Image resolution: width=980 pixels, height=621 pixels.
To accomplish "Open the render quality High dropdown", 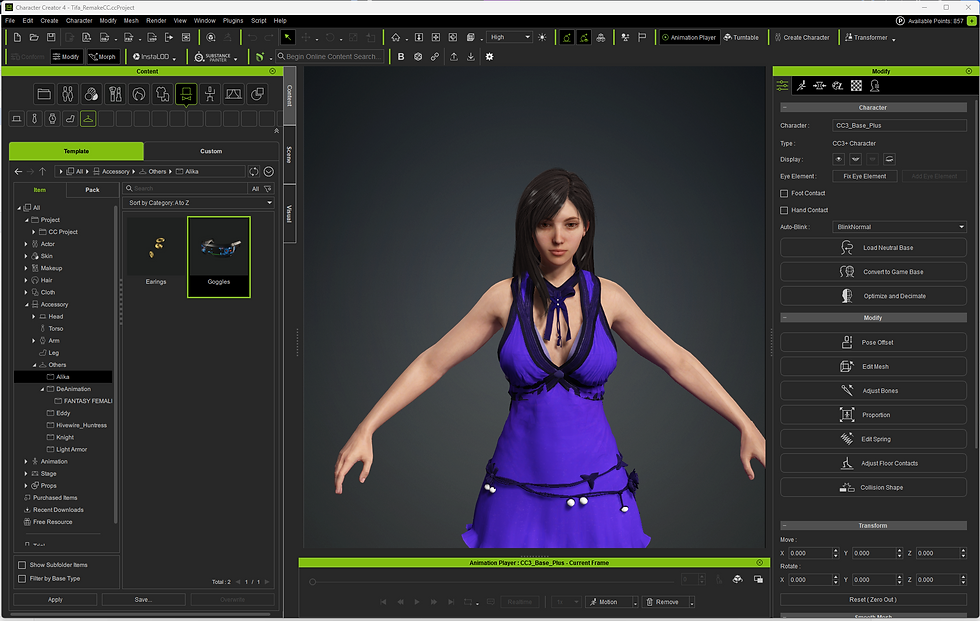I will pyautogui.click(x=510, y=37).
